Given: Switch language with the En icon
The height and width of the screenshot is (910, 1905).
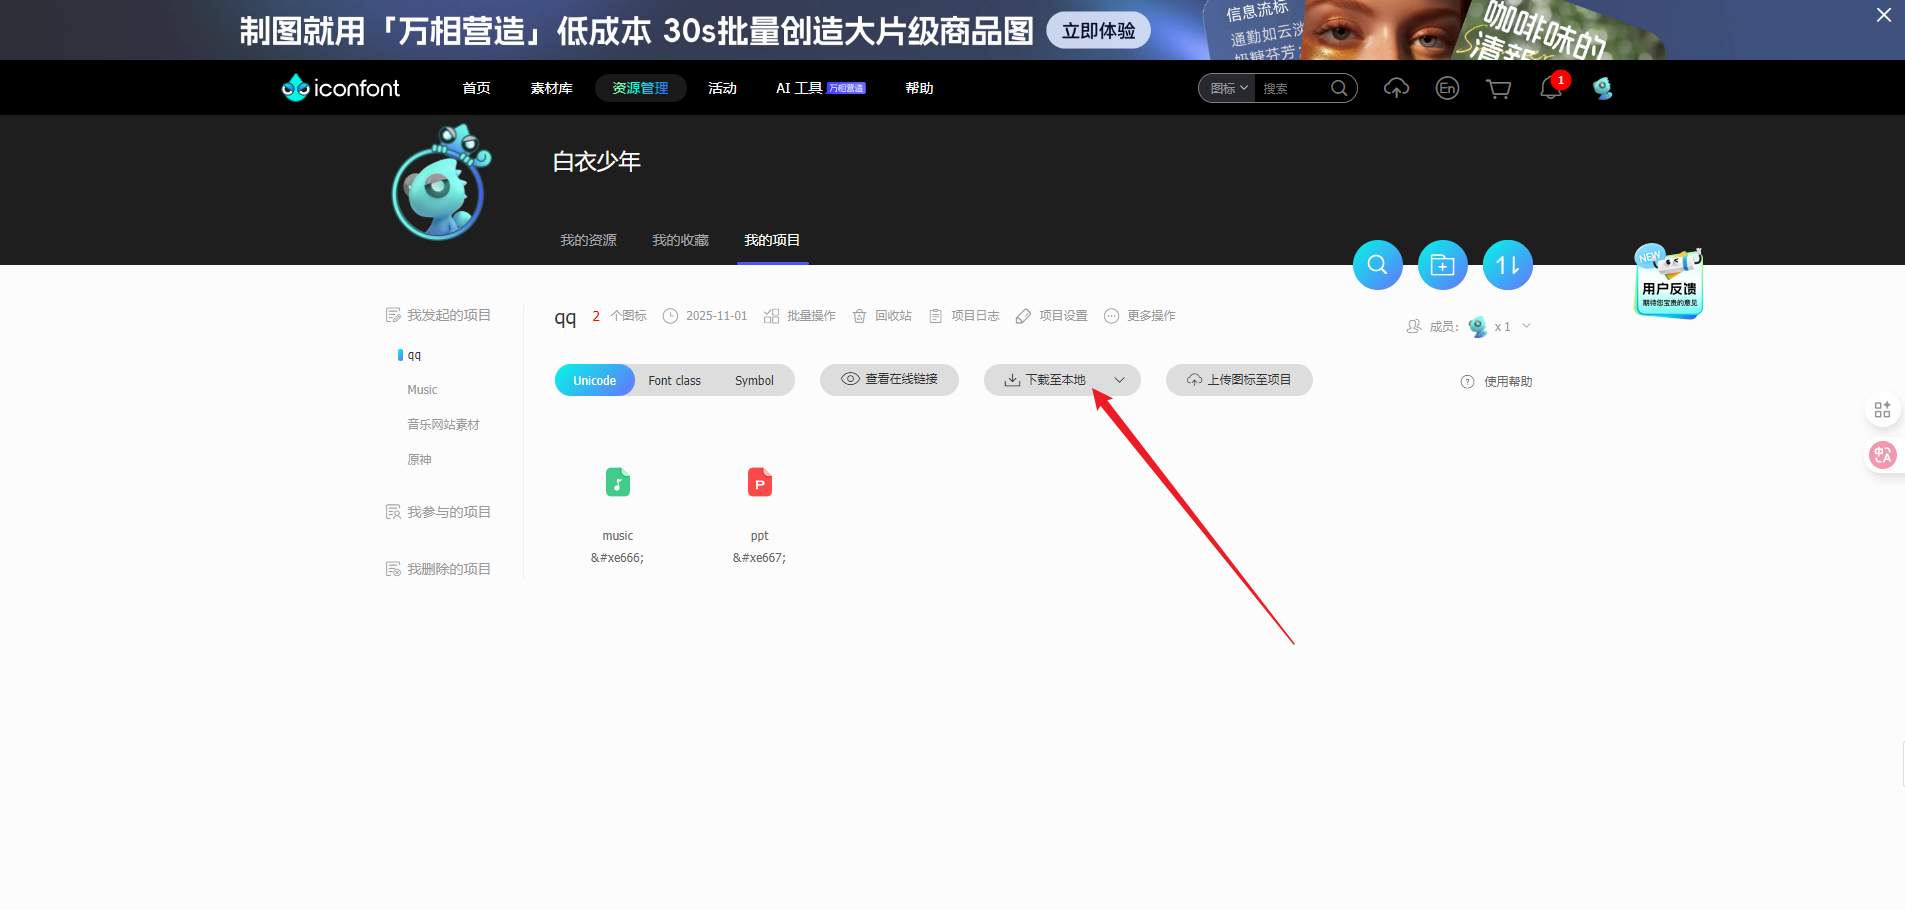Looking at the screenshot, I should [x=1447, y=88].
